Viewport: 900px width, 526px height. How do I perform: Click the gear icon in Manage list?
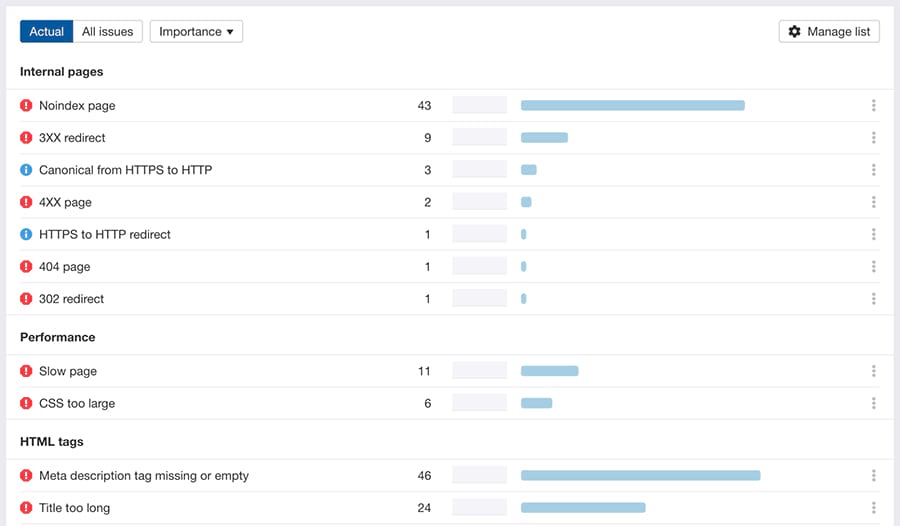(x=795, y=32)
